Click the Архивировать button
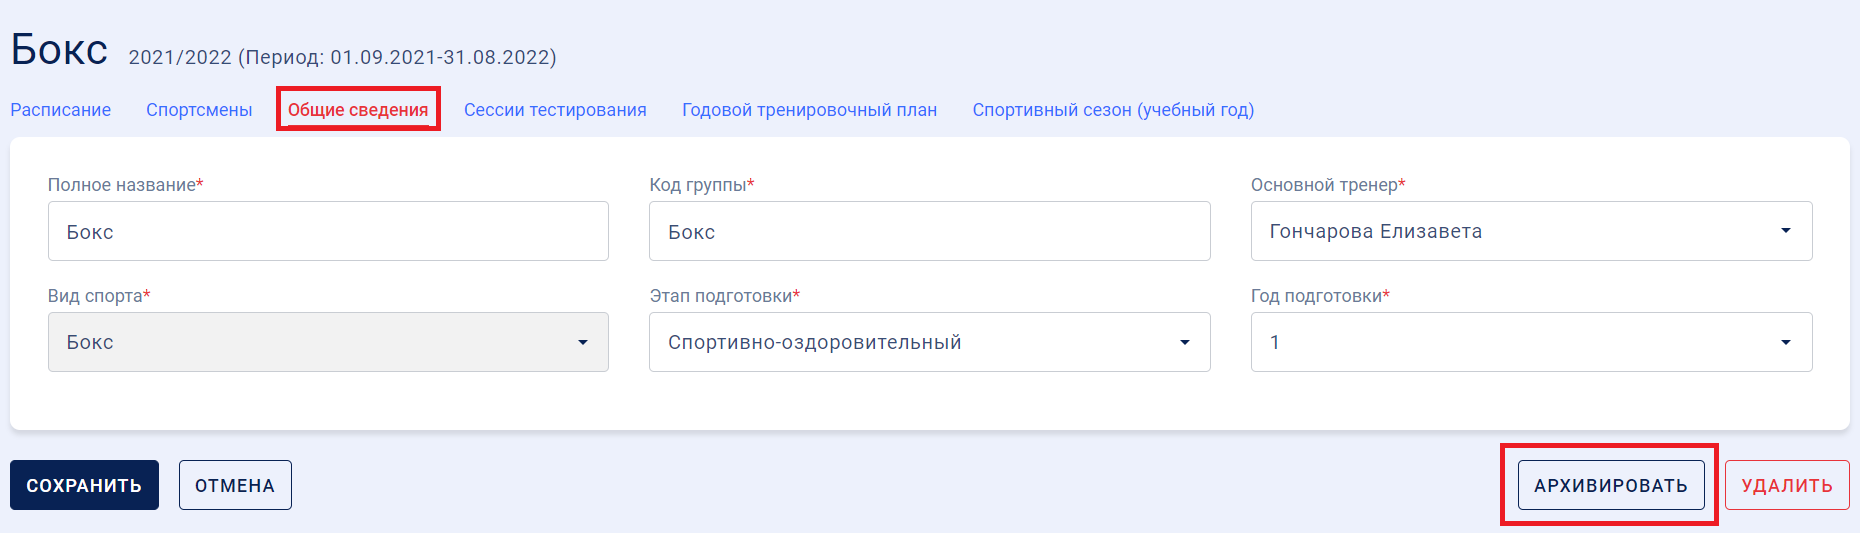1860x533 pixels. pyautogui.click(x=1611, y=485)
